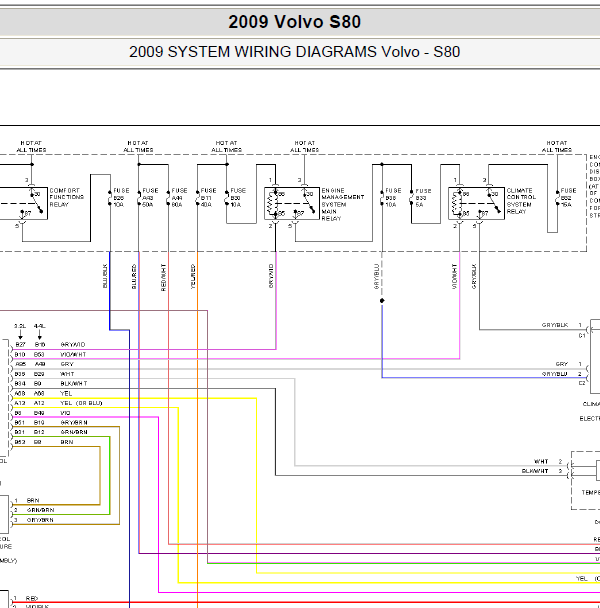This screenshot has height=608, width=600.
Task: Click the 'RED' pin 1 label at the bottom left
Action: [x=32, y=598]
